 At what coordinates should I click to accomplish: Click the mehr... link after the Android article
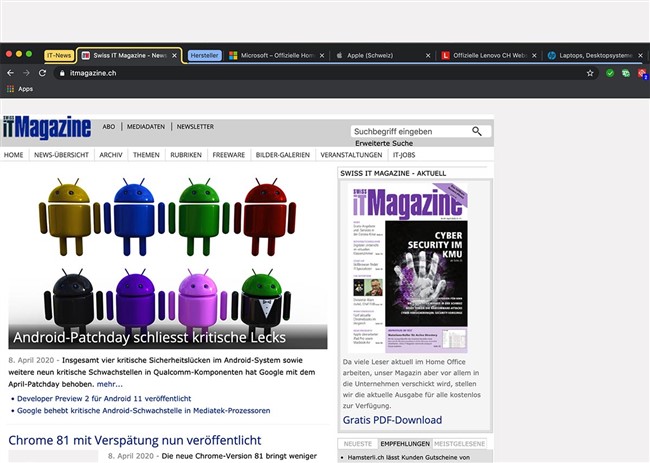[109, 384]
